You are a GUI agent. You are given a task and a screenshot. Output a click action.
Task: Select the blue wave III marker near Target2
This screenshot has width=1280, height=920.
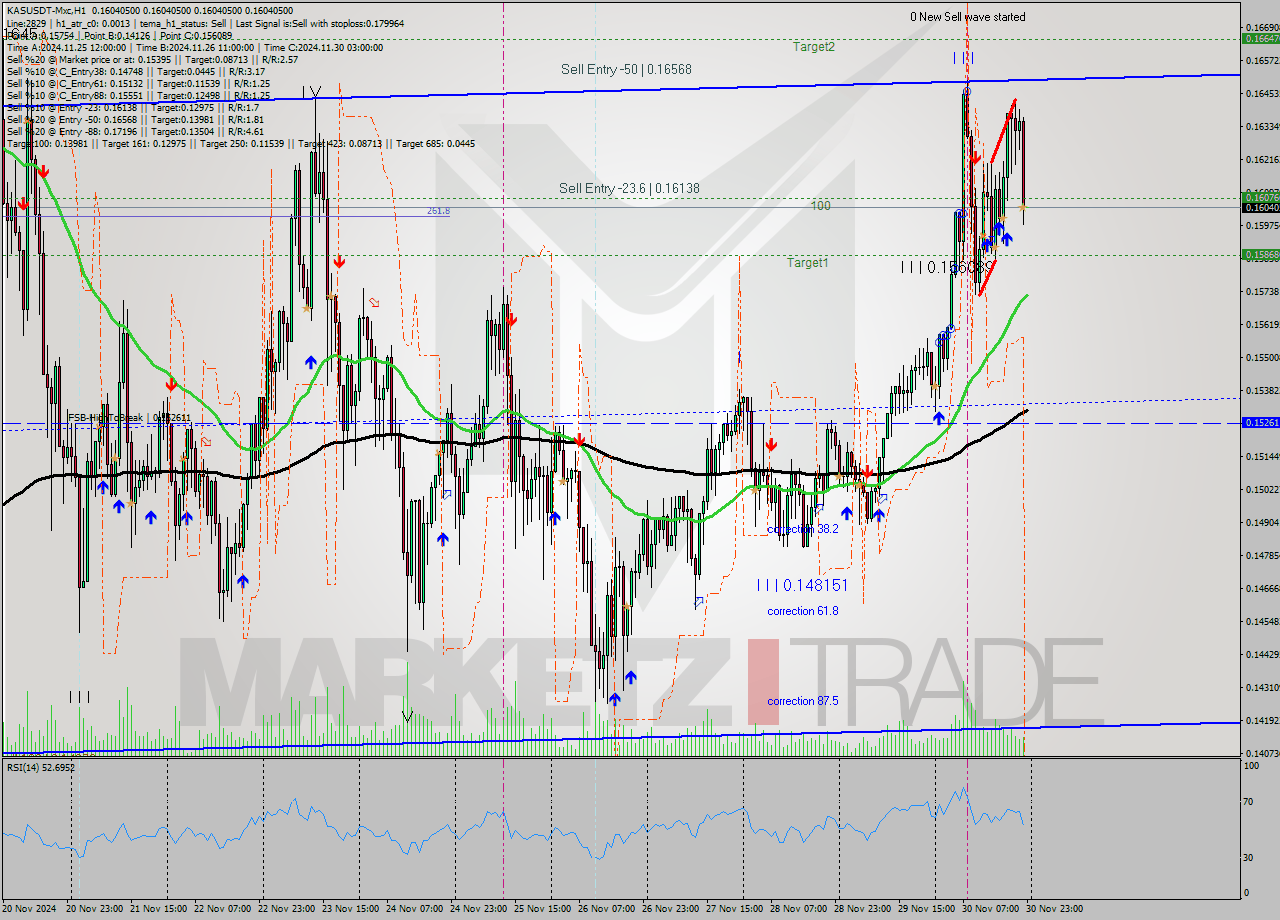click(963, 58)
